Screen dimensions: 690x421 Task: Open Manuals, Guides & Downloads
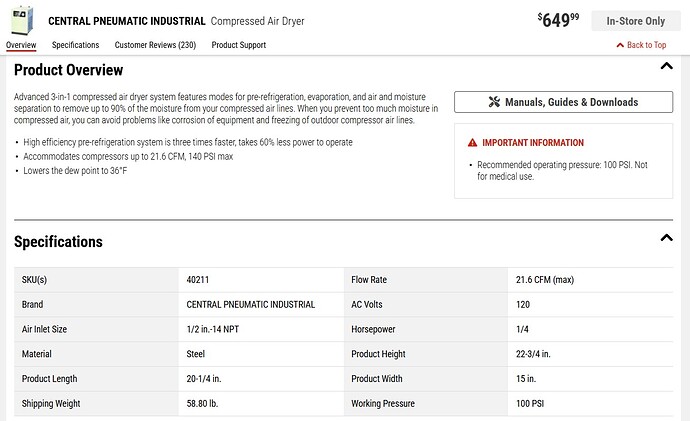pyautogui.click(x=563, y=102)
